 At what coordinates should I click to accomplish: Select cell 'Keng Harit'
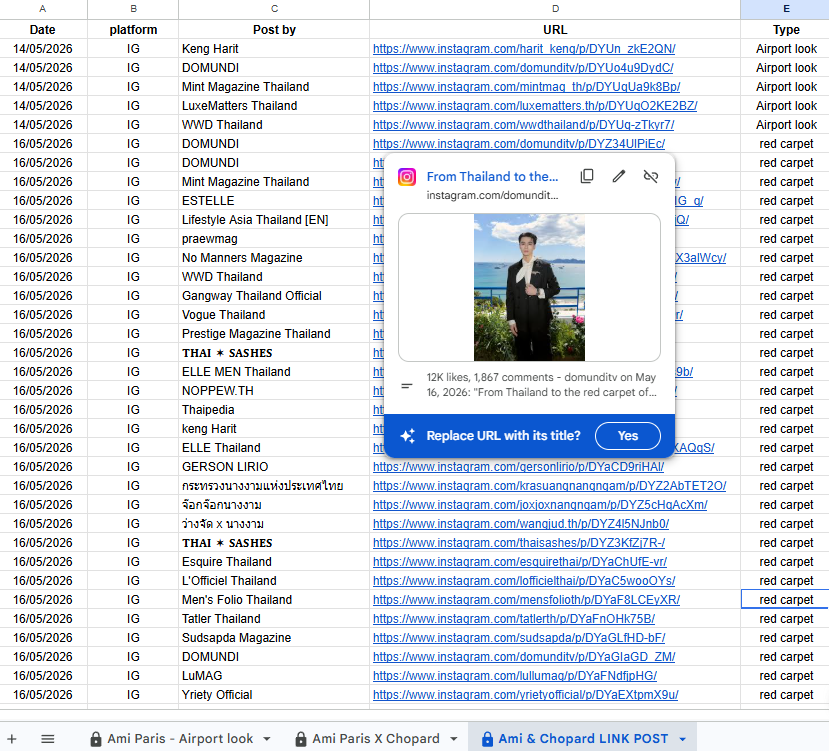pos(274,49)
